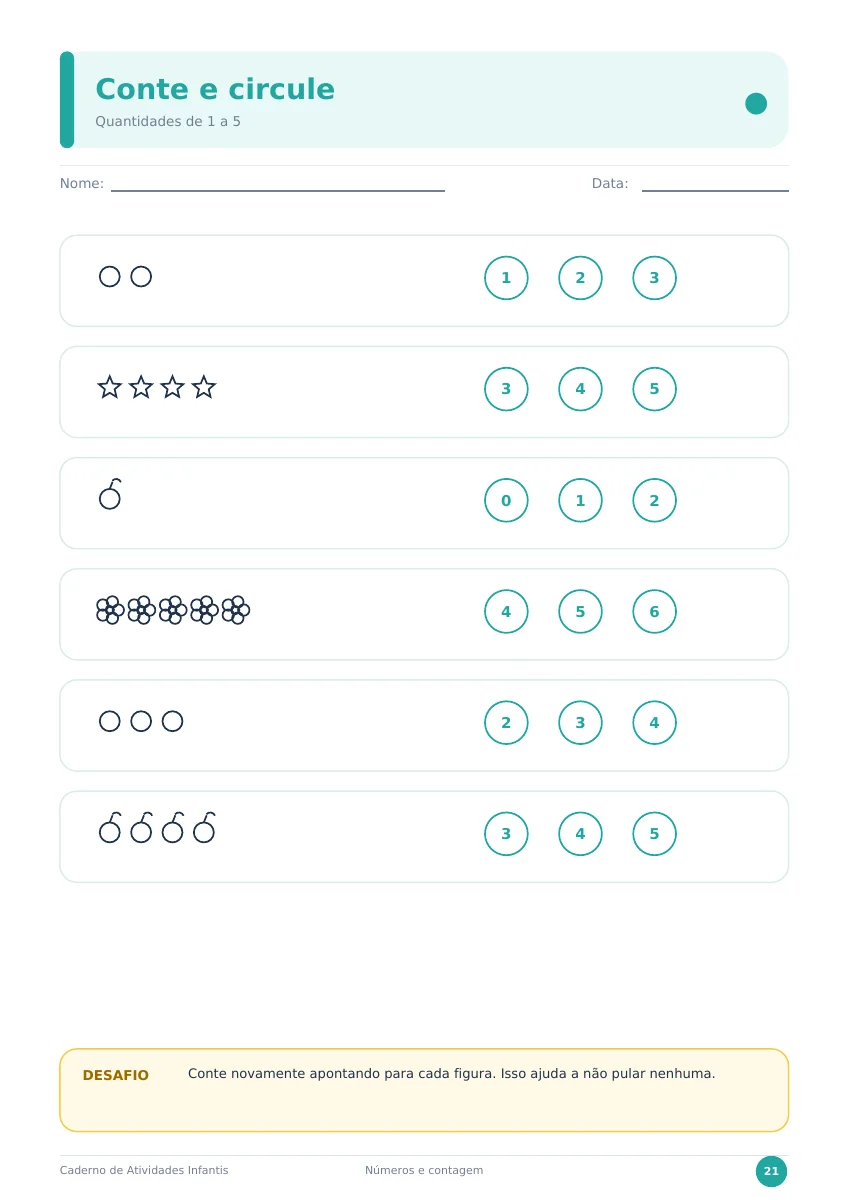The height and width of the screenshot is (1200, 849).
Task: Click the first flower icon
Action: pyautogui.click(x=110, y=610)
